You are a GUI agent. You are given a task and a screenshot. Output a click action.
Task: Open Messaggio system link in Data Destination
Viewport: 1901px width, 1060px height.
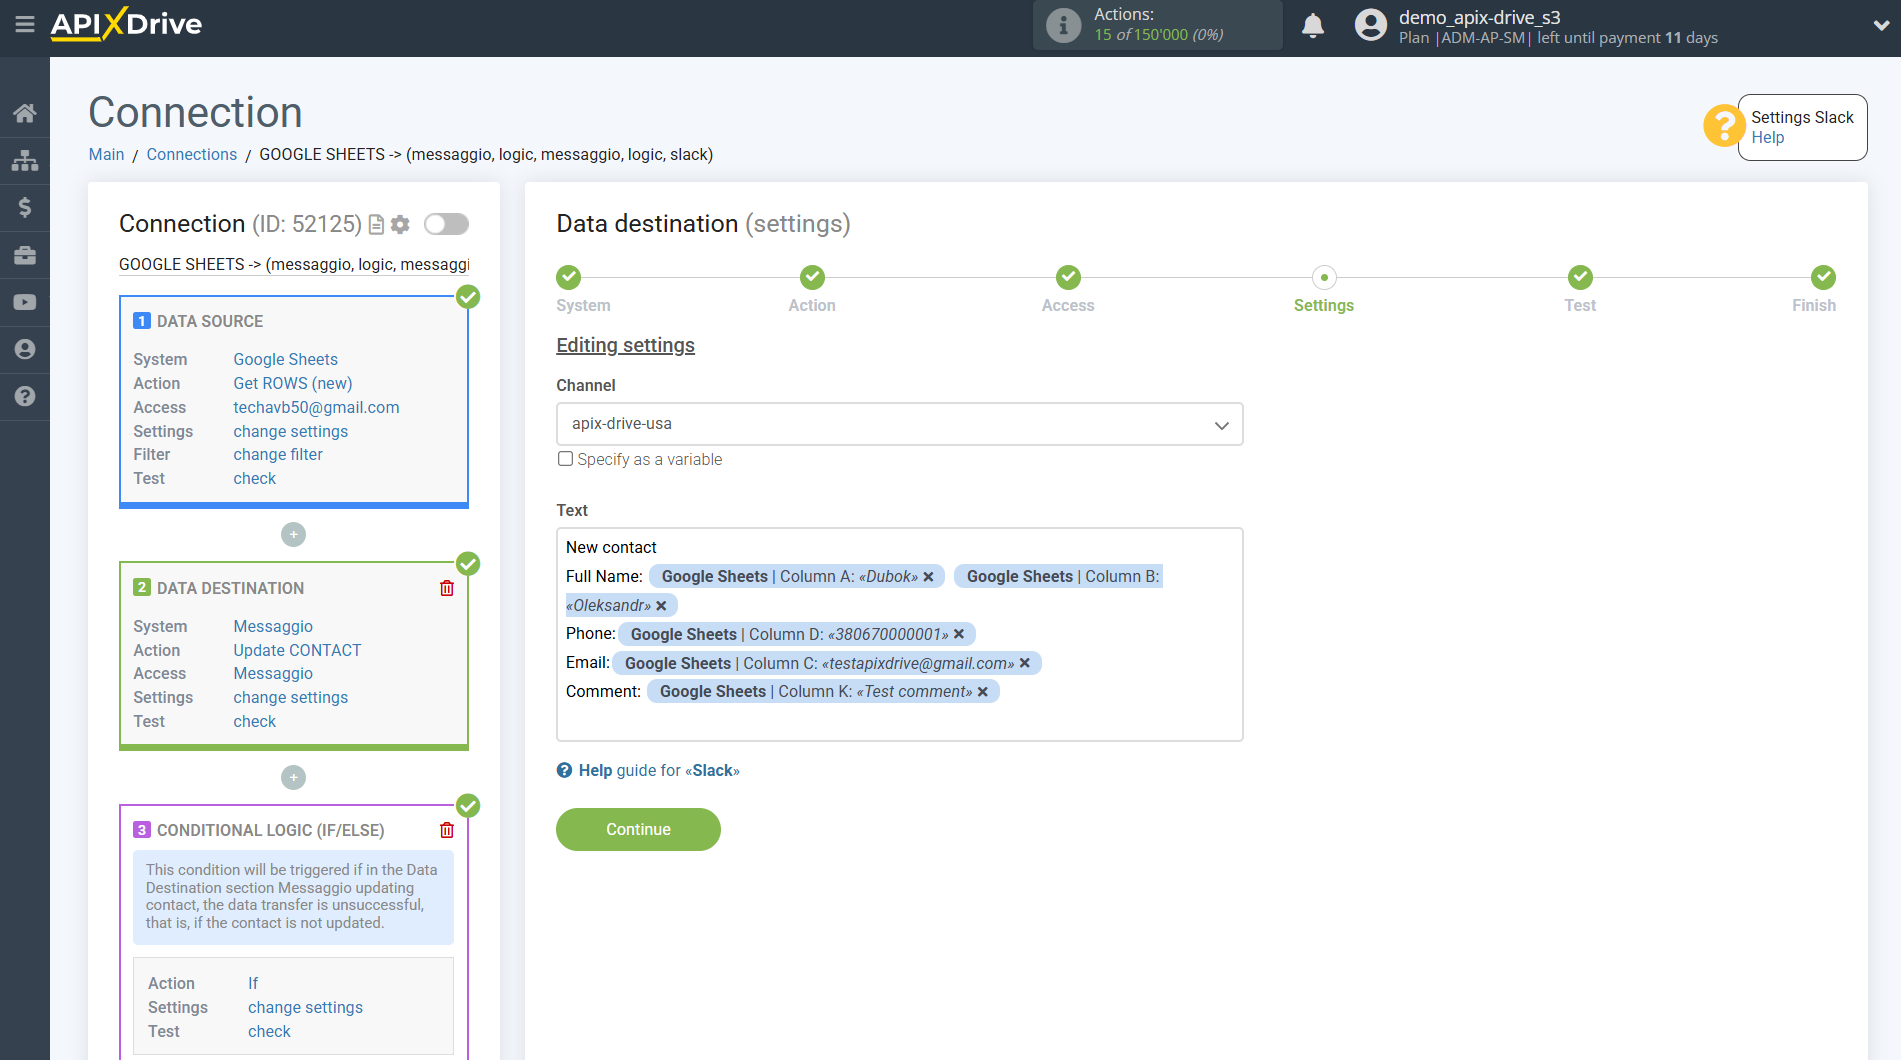point(273,626)
